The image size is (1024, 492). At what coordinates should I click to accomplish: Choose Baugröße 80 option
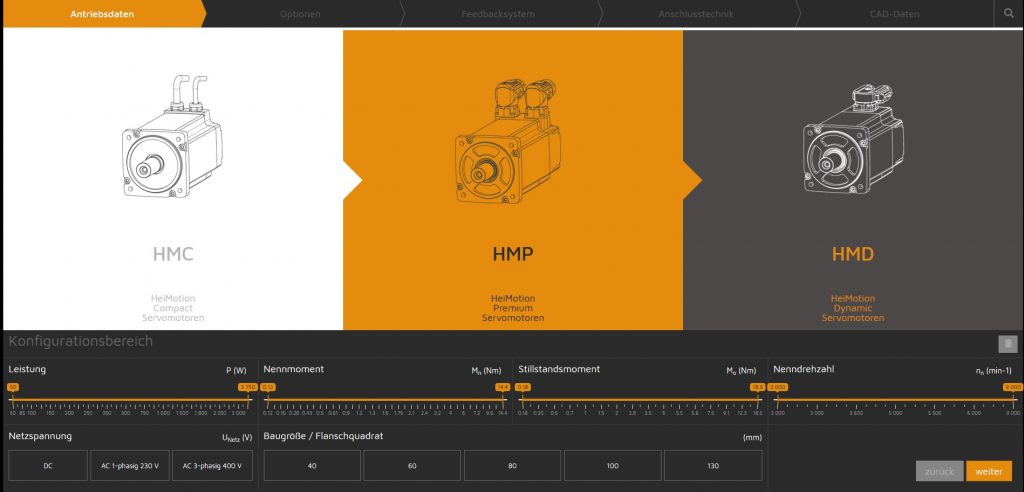point(512,465)
